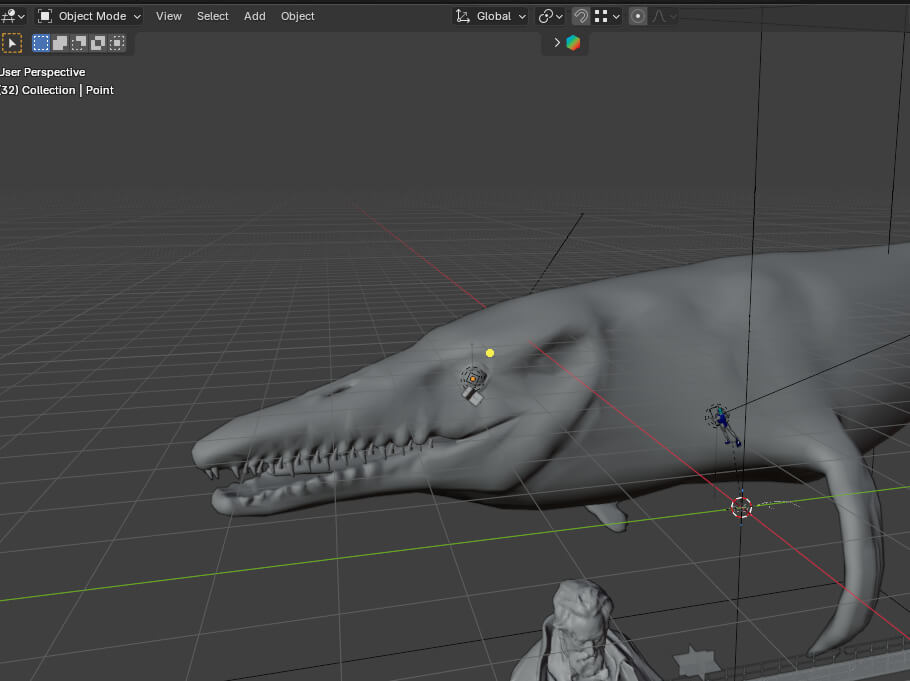Choose the Subtract Selection mode

coord(79,44)
